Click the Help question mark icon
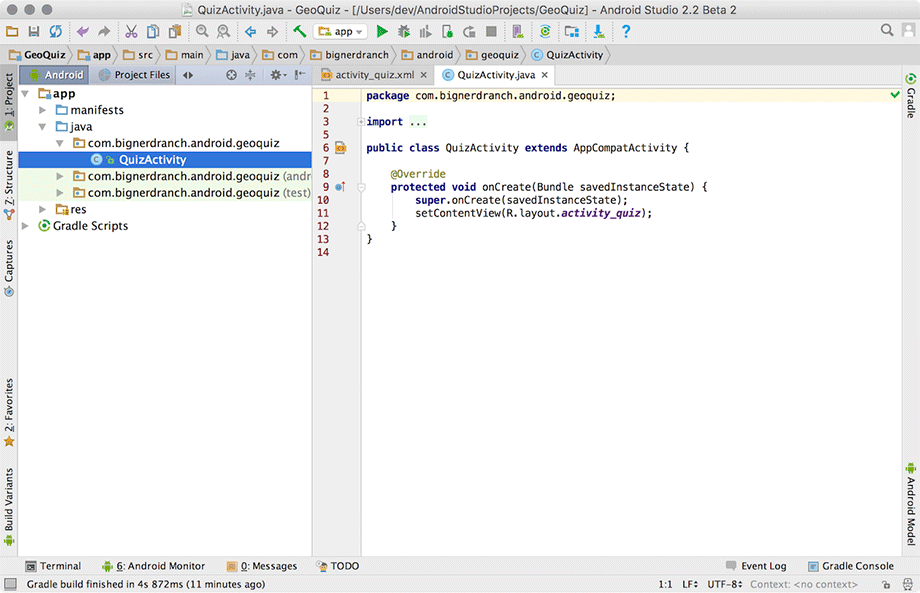The image size is (920, 593). point(625,31)
